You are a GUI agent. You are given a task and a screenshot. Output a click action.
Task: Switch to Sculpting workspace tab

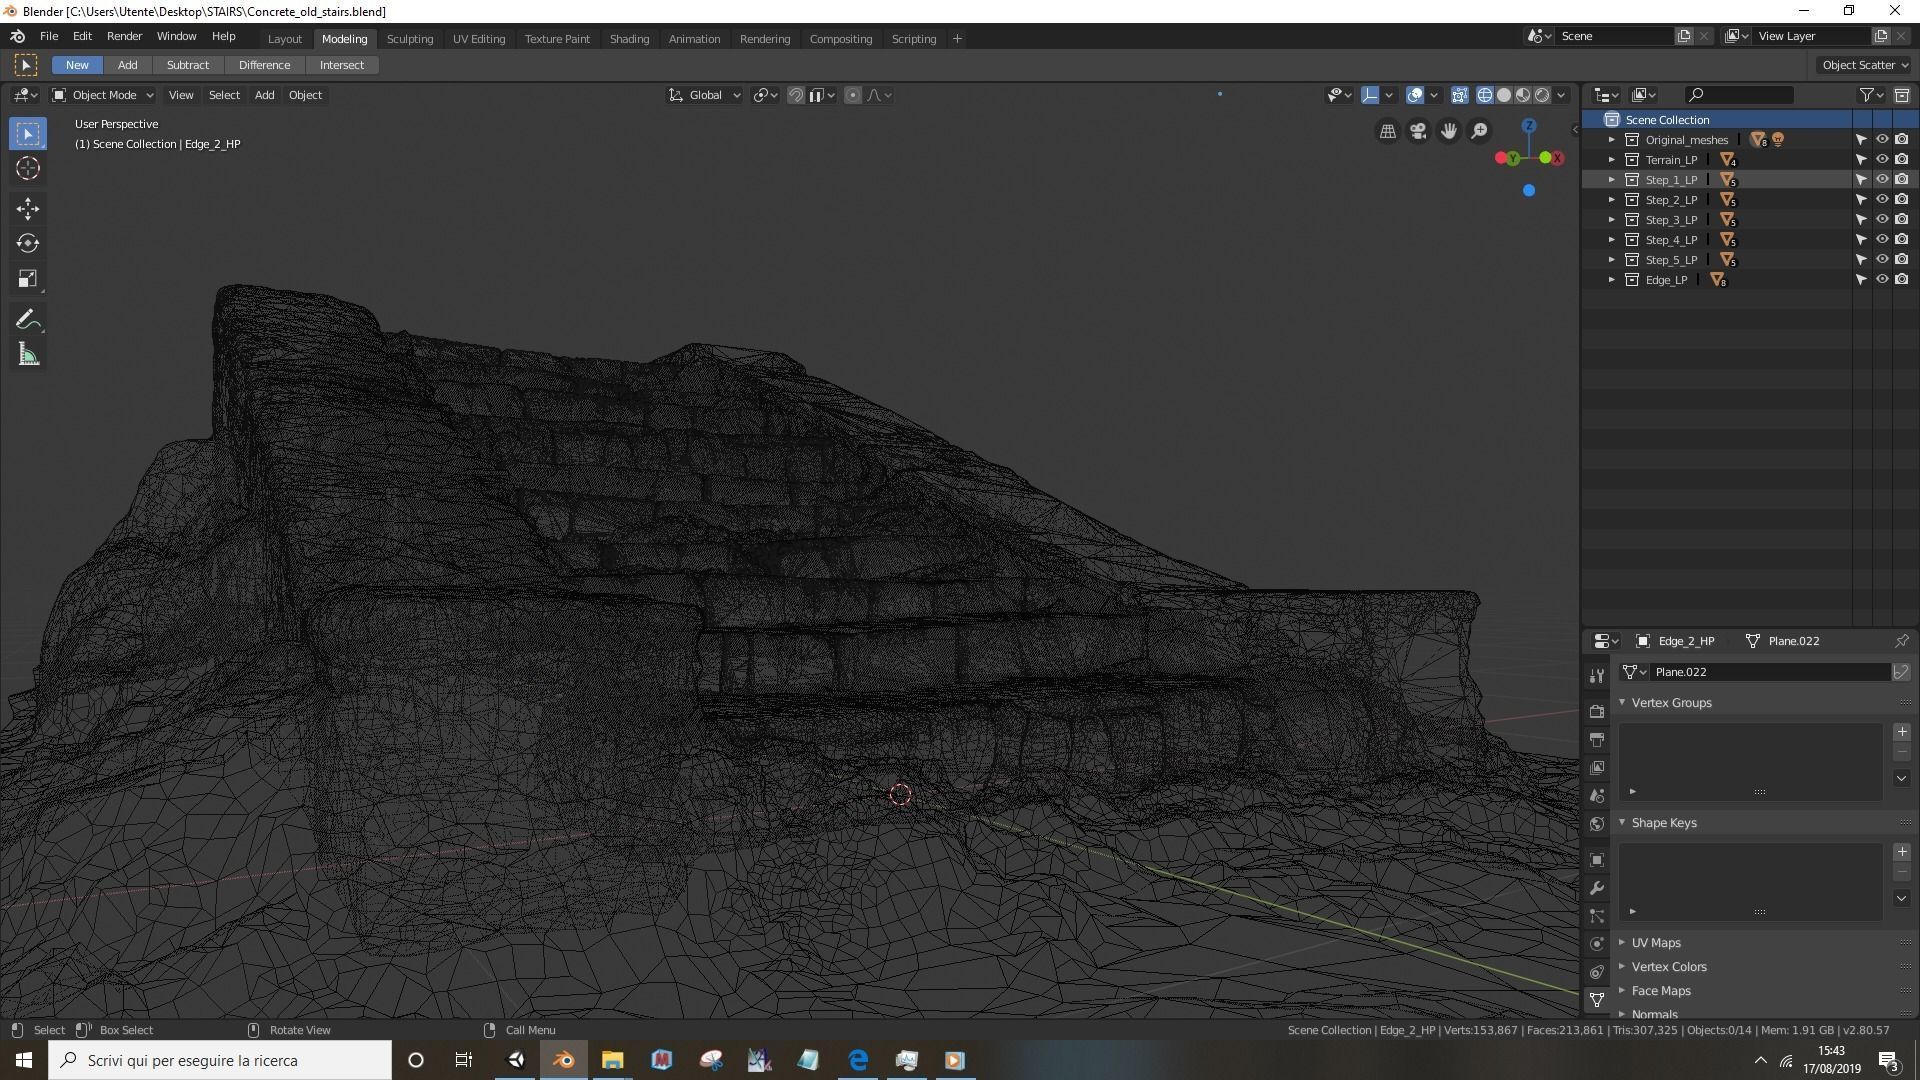(x=410, y=39)
